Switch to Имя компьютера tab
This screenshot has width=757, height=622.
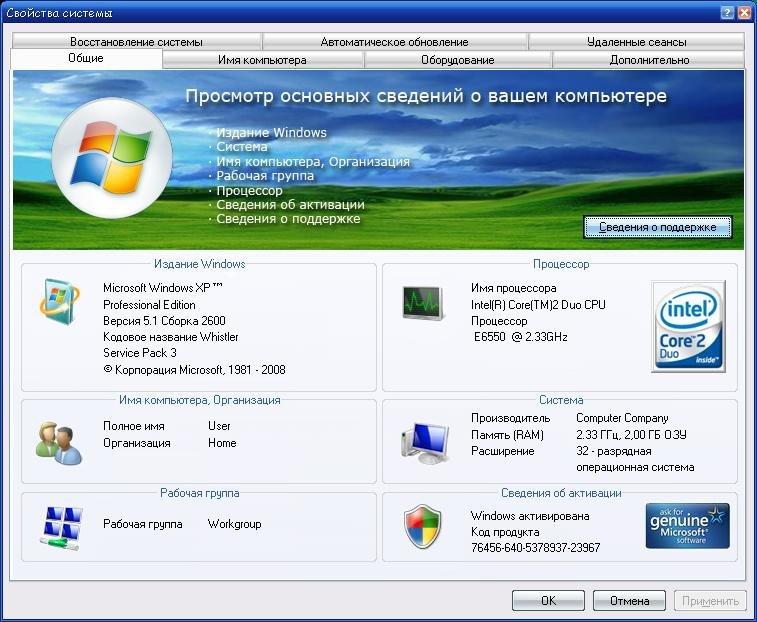(x=262, y=60)
